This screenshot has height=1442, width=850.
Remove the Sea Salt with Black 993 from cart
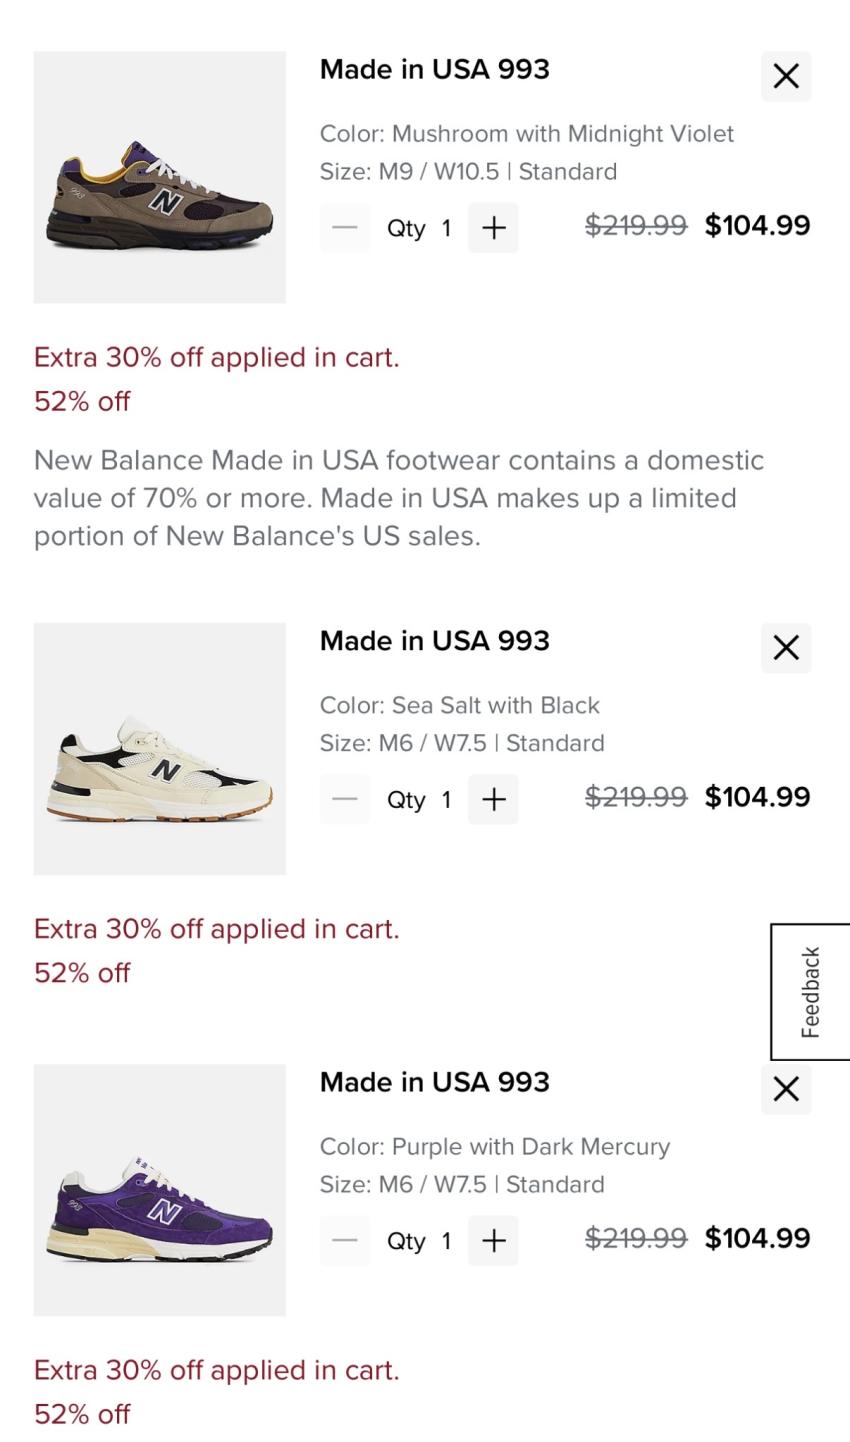(786, 648)
